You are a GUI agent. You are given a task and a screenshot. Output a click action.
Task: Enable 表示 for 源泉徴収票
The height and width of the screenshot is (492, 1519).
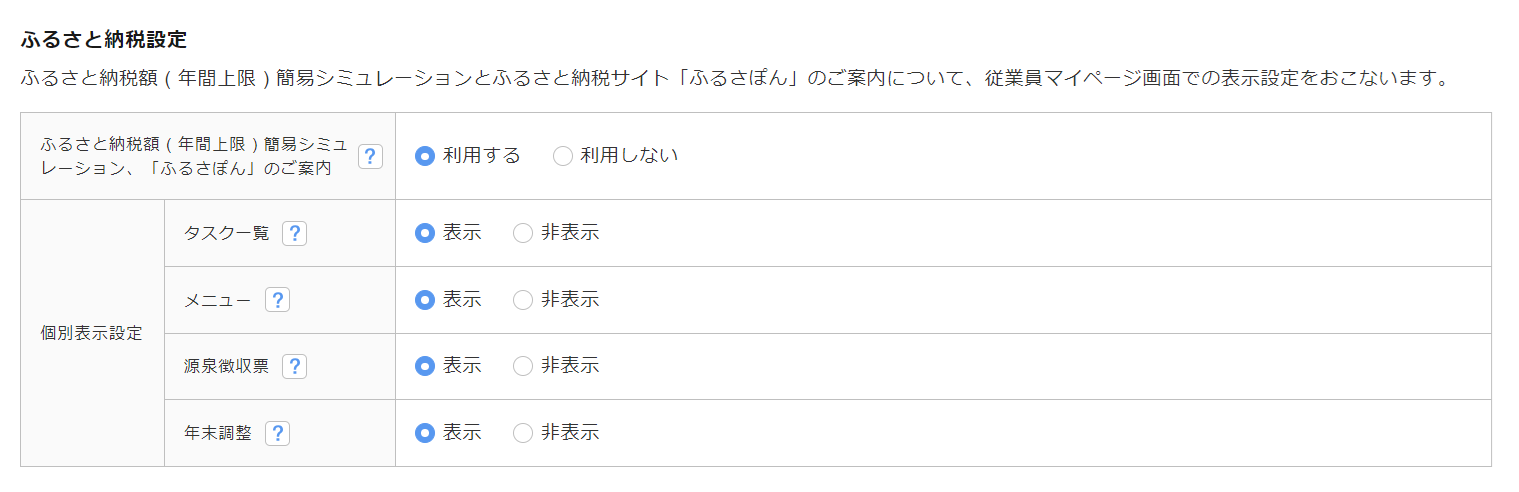coord(425,366)
